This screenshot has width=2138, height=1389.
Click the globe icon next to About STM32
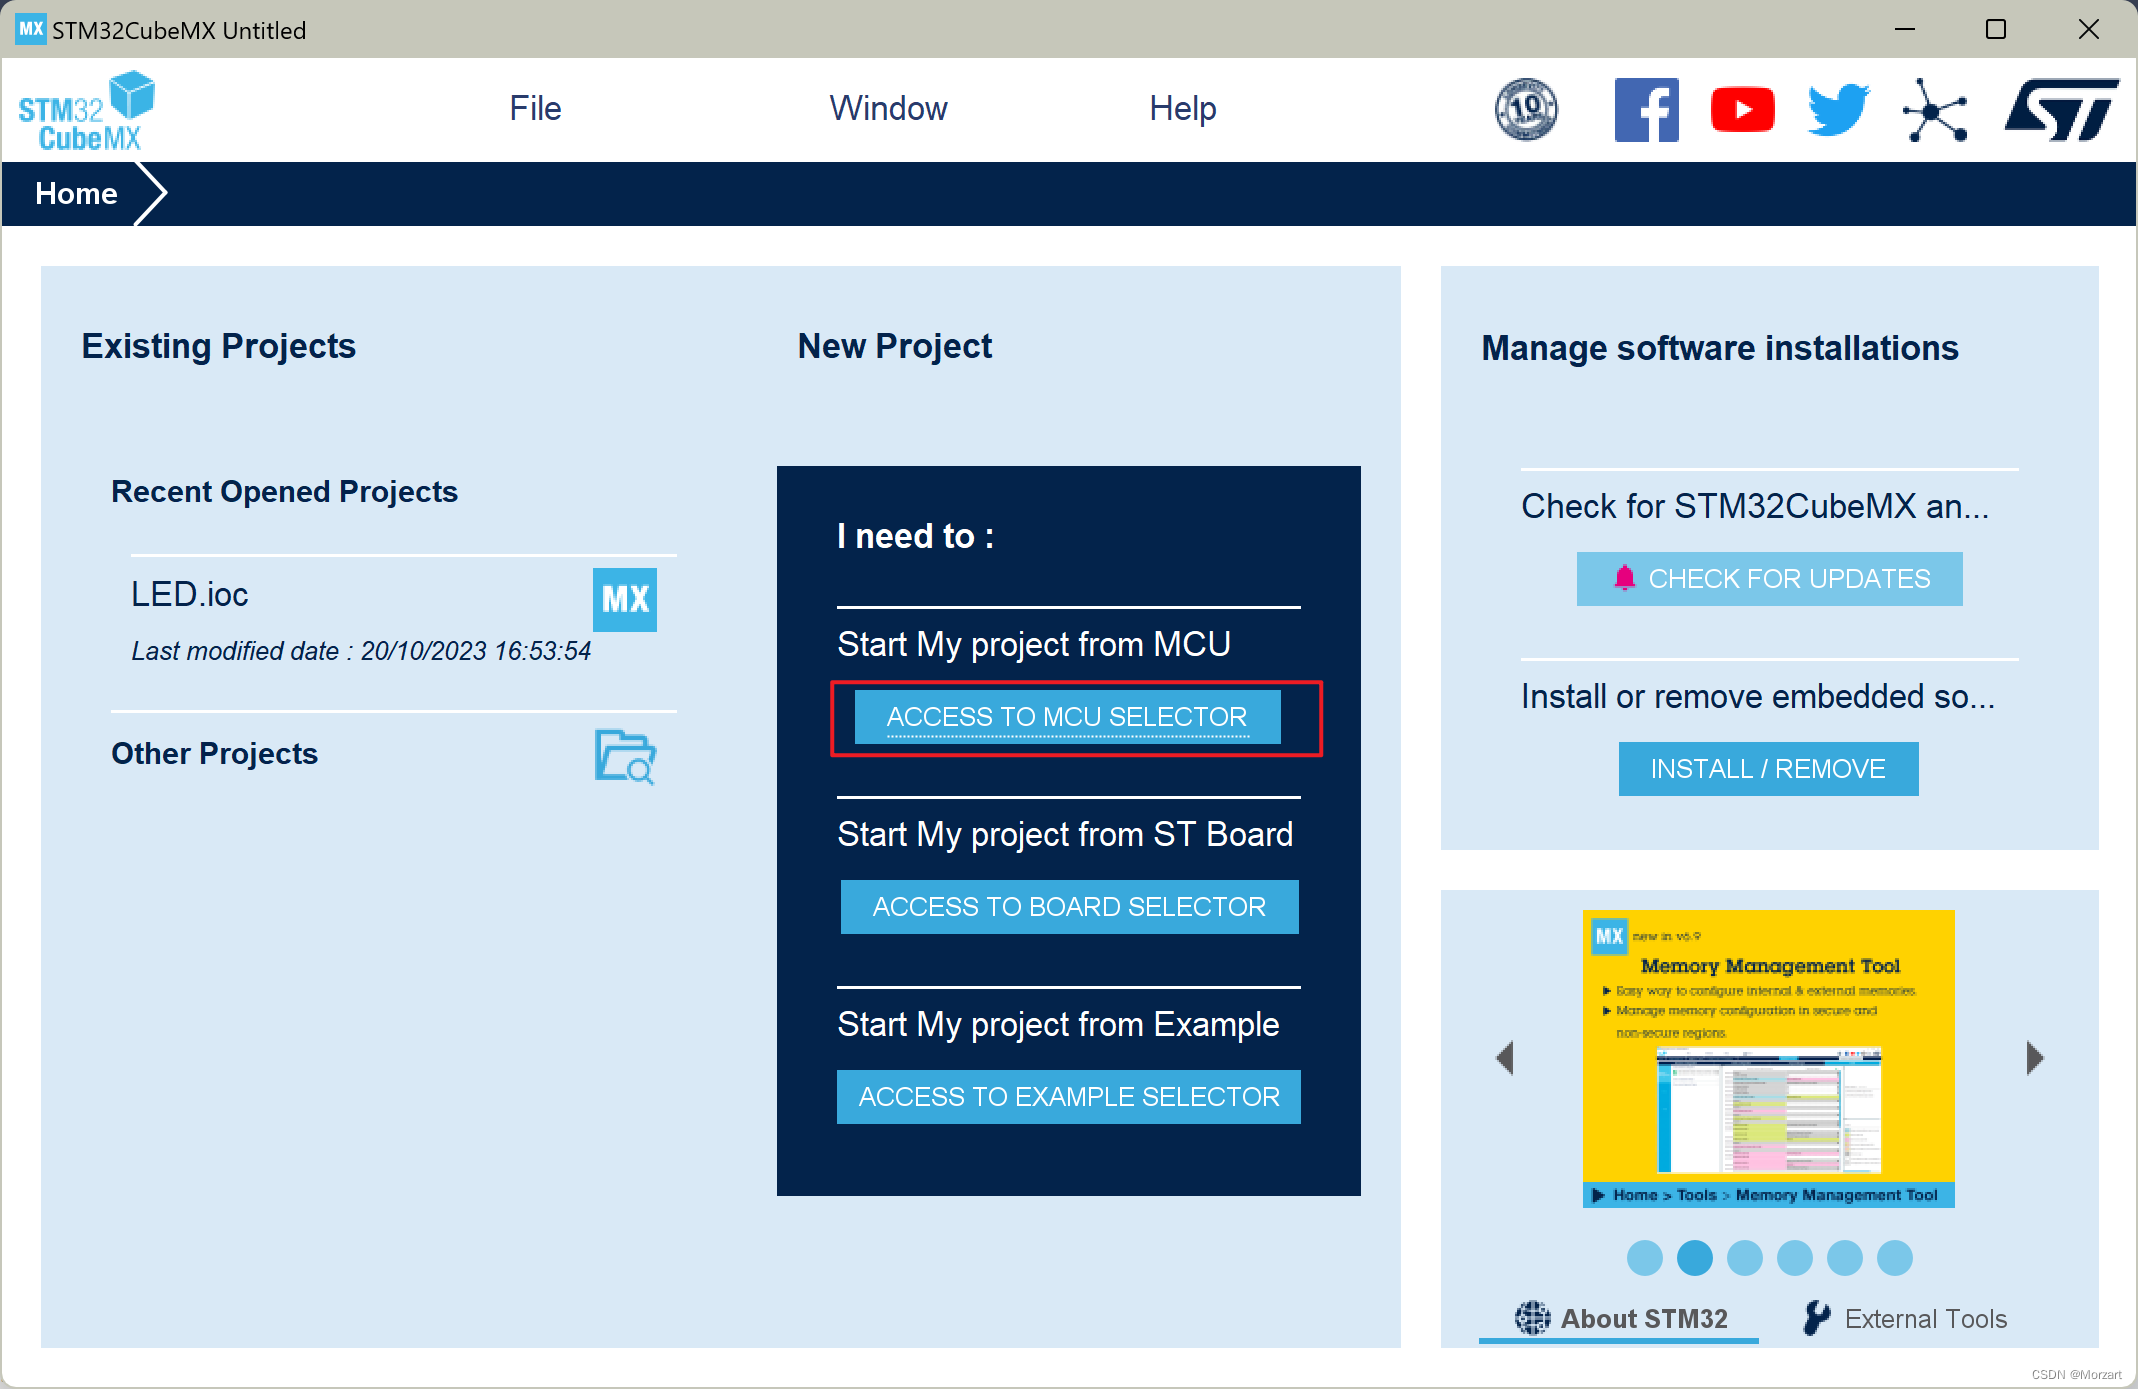click(1532, 1318)
